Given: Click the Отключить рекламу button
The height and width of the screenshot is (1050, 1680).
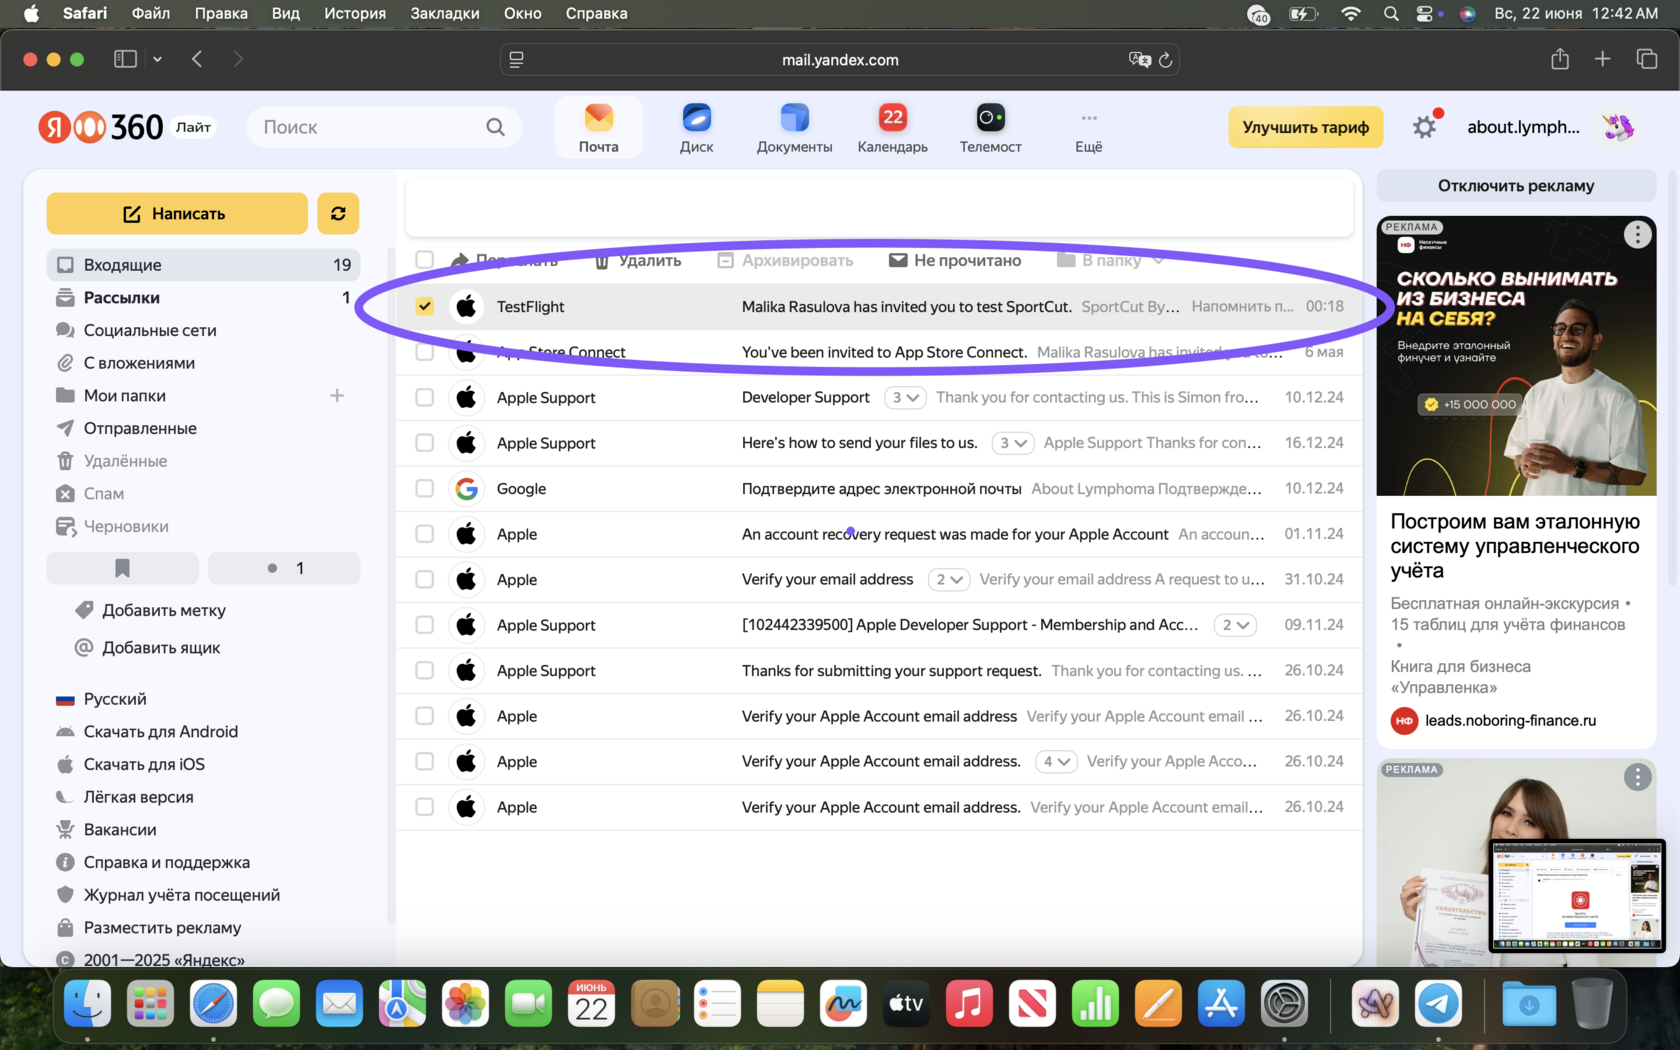Looking at the screenshot, I should pos(1516,186).
